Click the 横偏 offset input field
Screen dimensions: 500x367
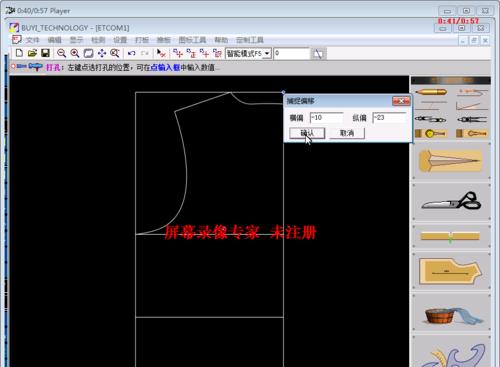326,118
